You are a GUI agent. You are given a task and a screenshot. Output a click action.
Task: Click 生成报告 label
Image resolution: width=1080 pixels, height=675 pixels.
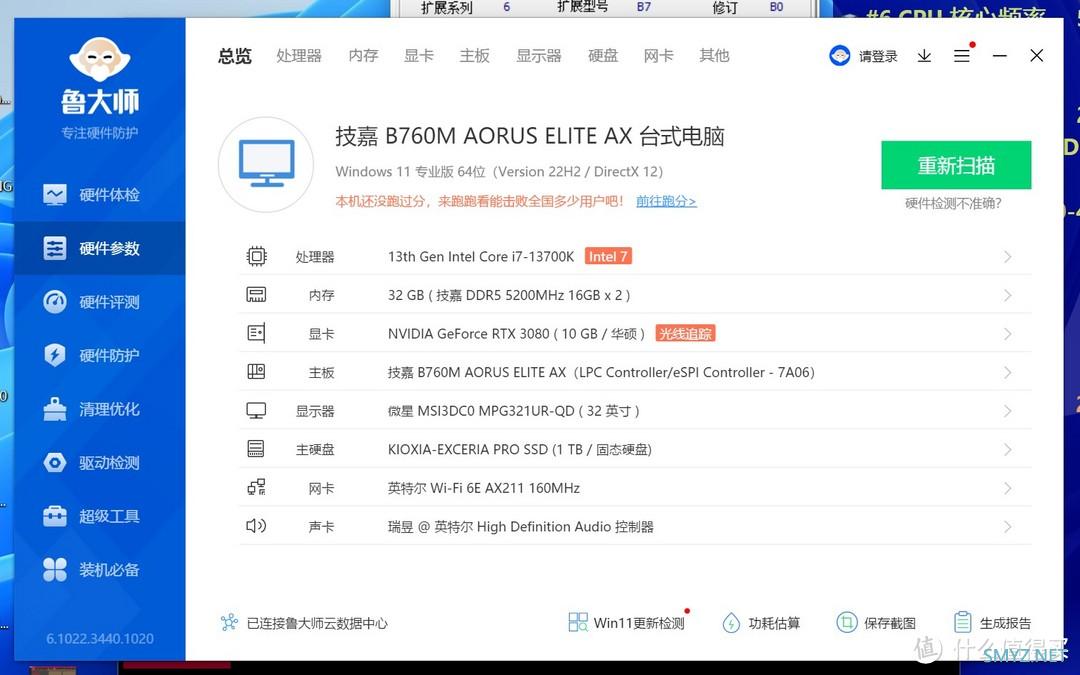click(1006, 623)
